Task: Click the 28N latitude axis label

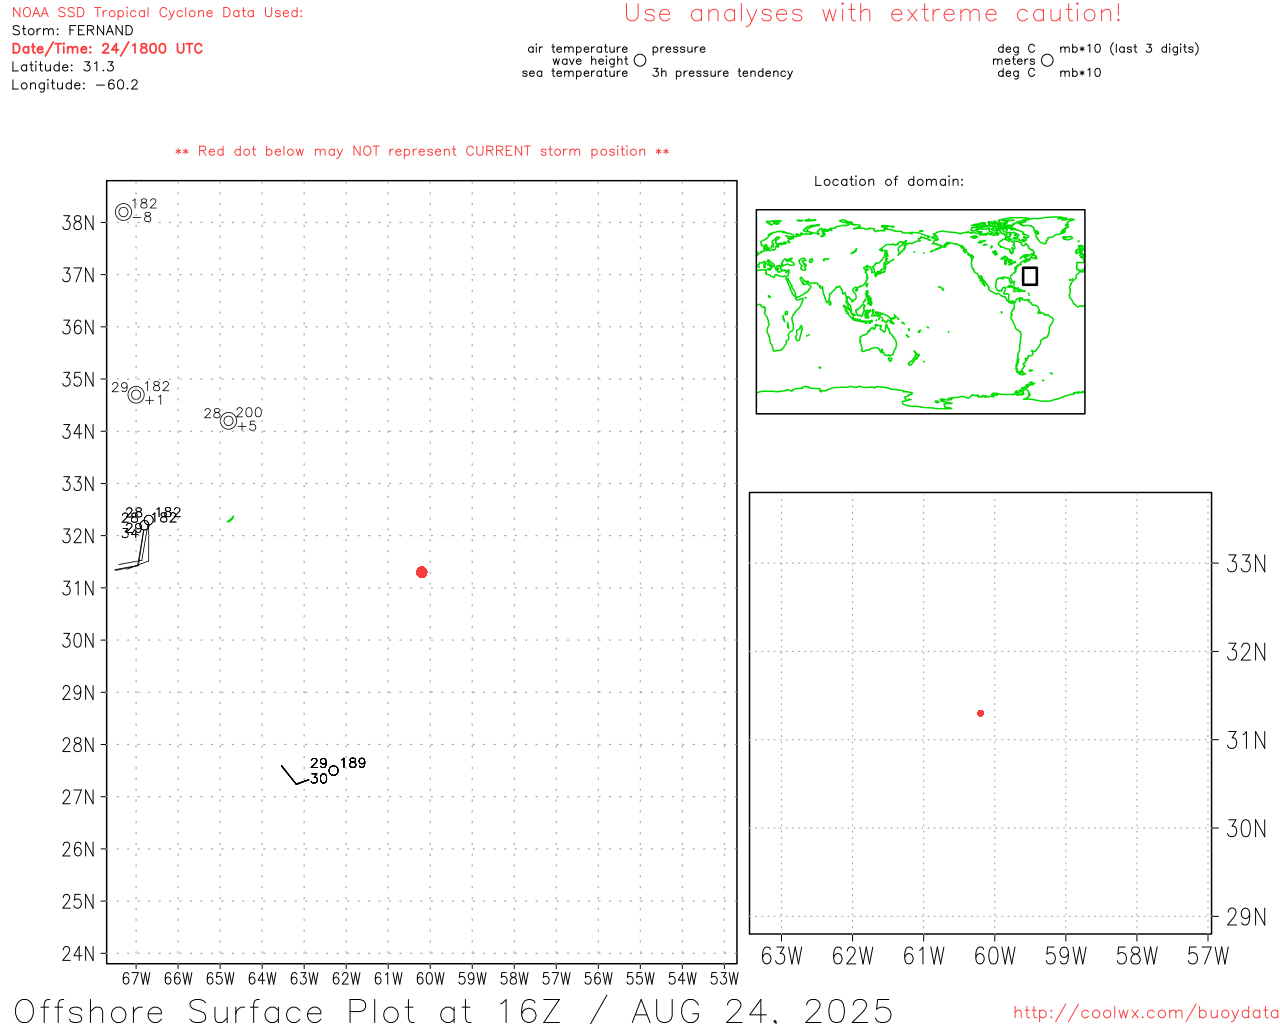Action: coord(79,745)
